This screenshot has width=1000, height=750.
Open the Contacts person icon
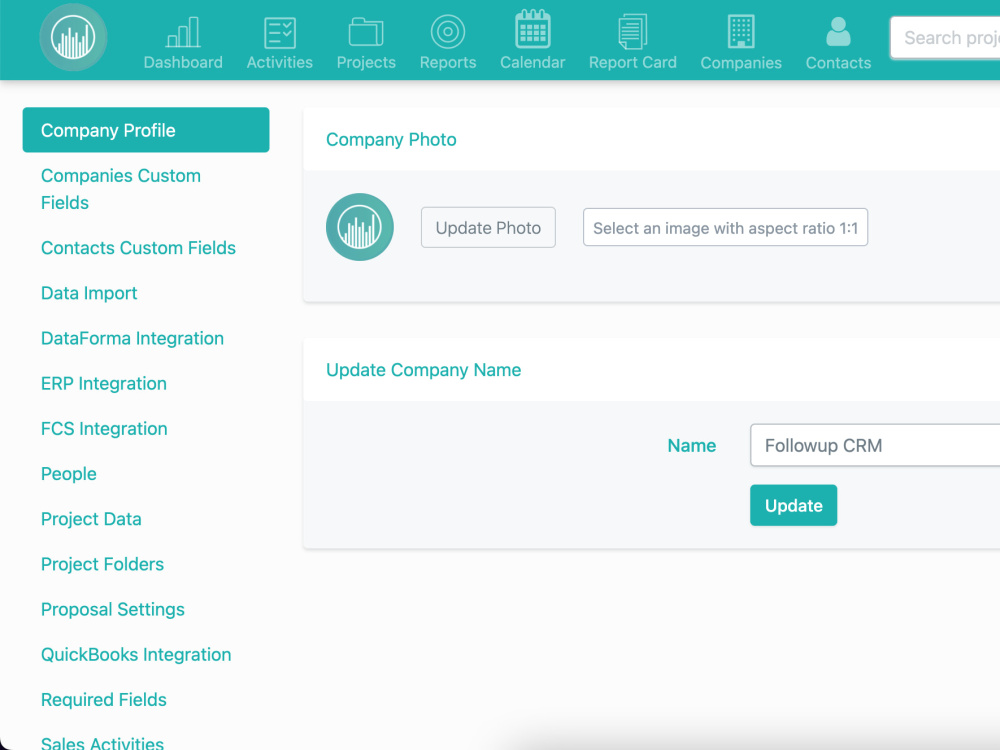[838, 32]
